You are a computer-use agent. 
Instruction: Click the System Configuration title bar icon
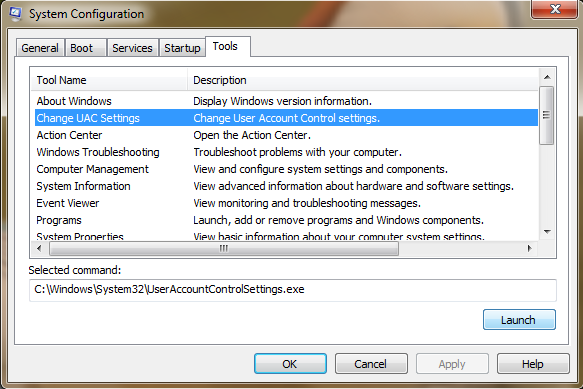click(16, 14)
